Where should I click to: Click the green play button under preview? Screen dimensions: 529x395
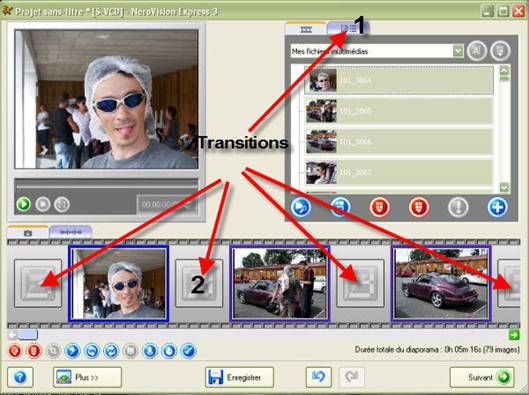point(24,204)
